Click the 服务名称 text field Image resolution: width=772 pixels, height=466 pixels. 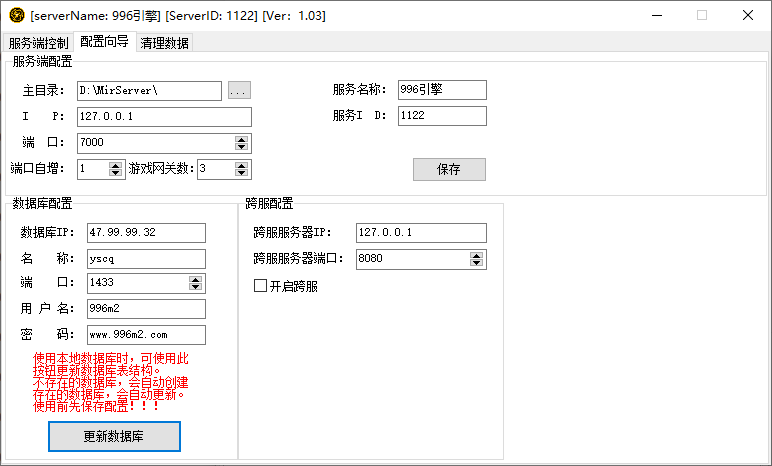pos(441,90)
